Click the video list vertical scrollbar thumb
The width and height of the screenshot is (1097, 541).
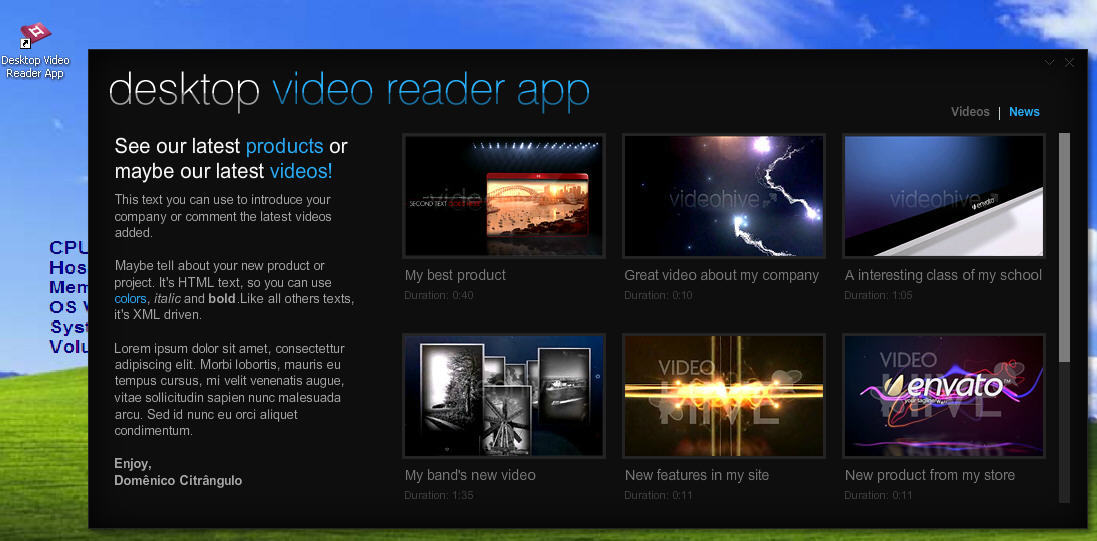[1064, 248]
